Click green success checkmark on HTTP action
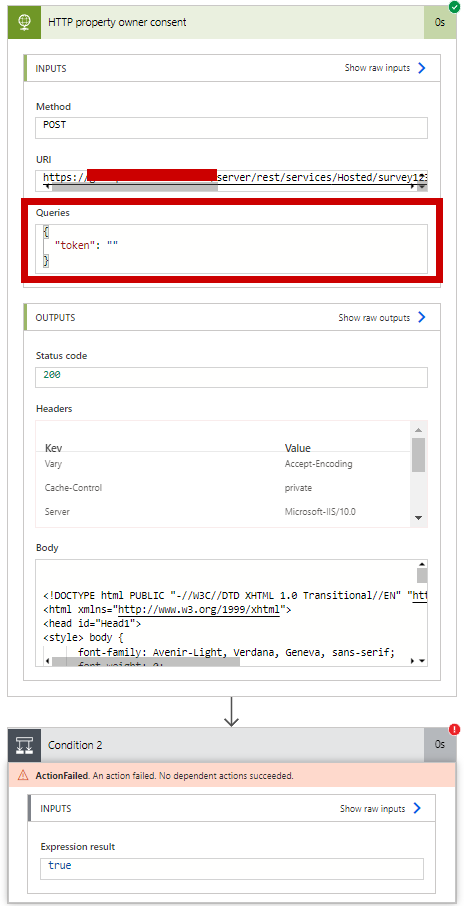The height and width of the screenshot is (906, 464). (x=454, y=6)
